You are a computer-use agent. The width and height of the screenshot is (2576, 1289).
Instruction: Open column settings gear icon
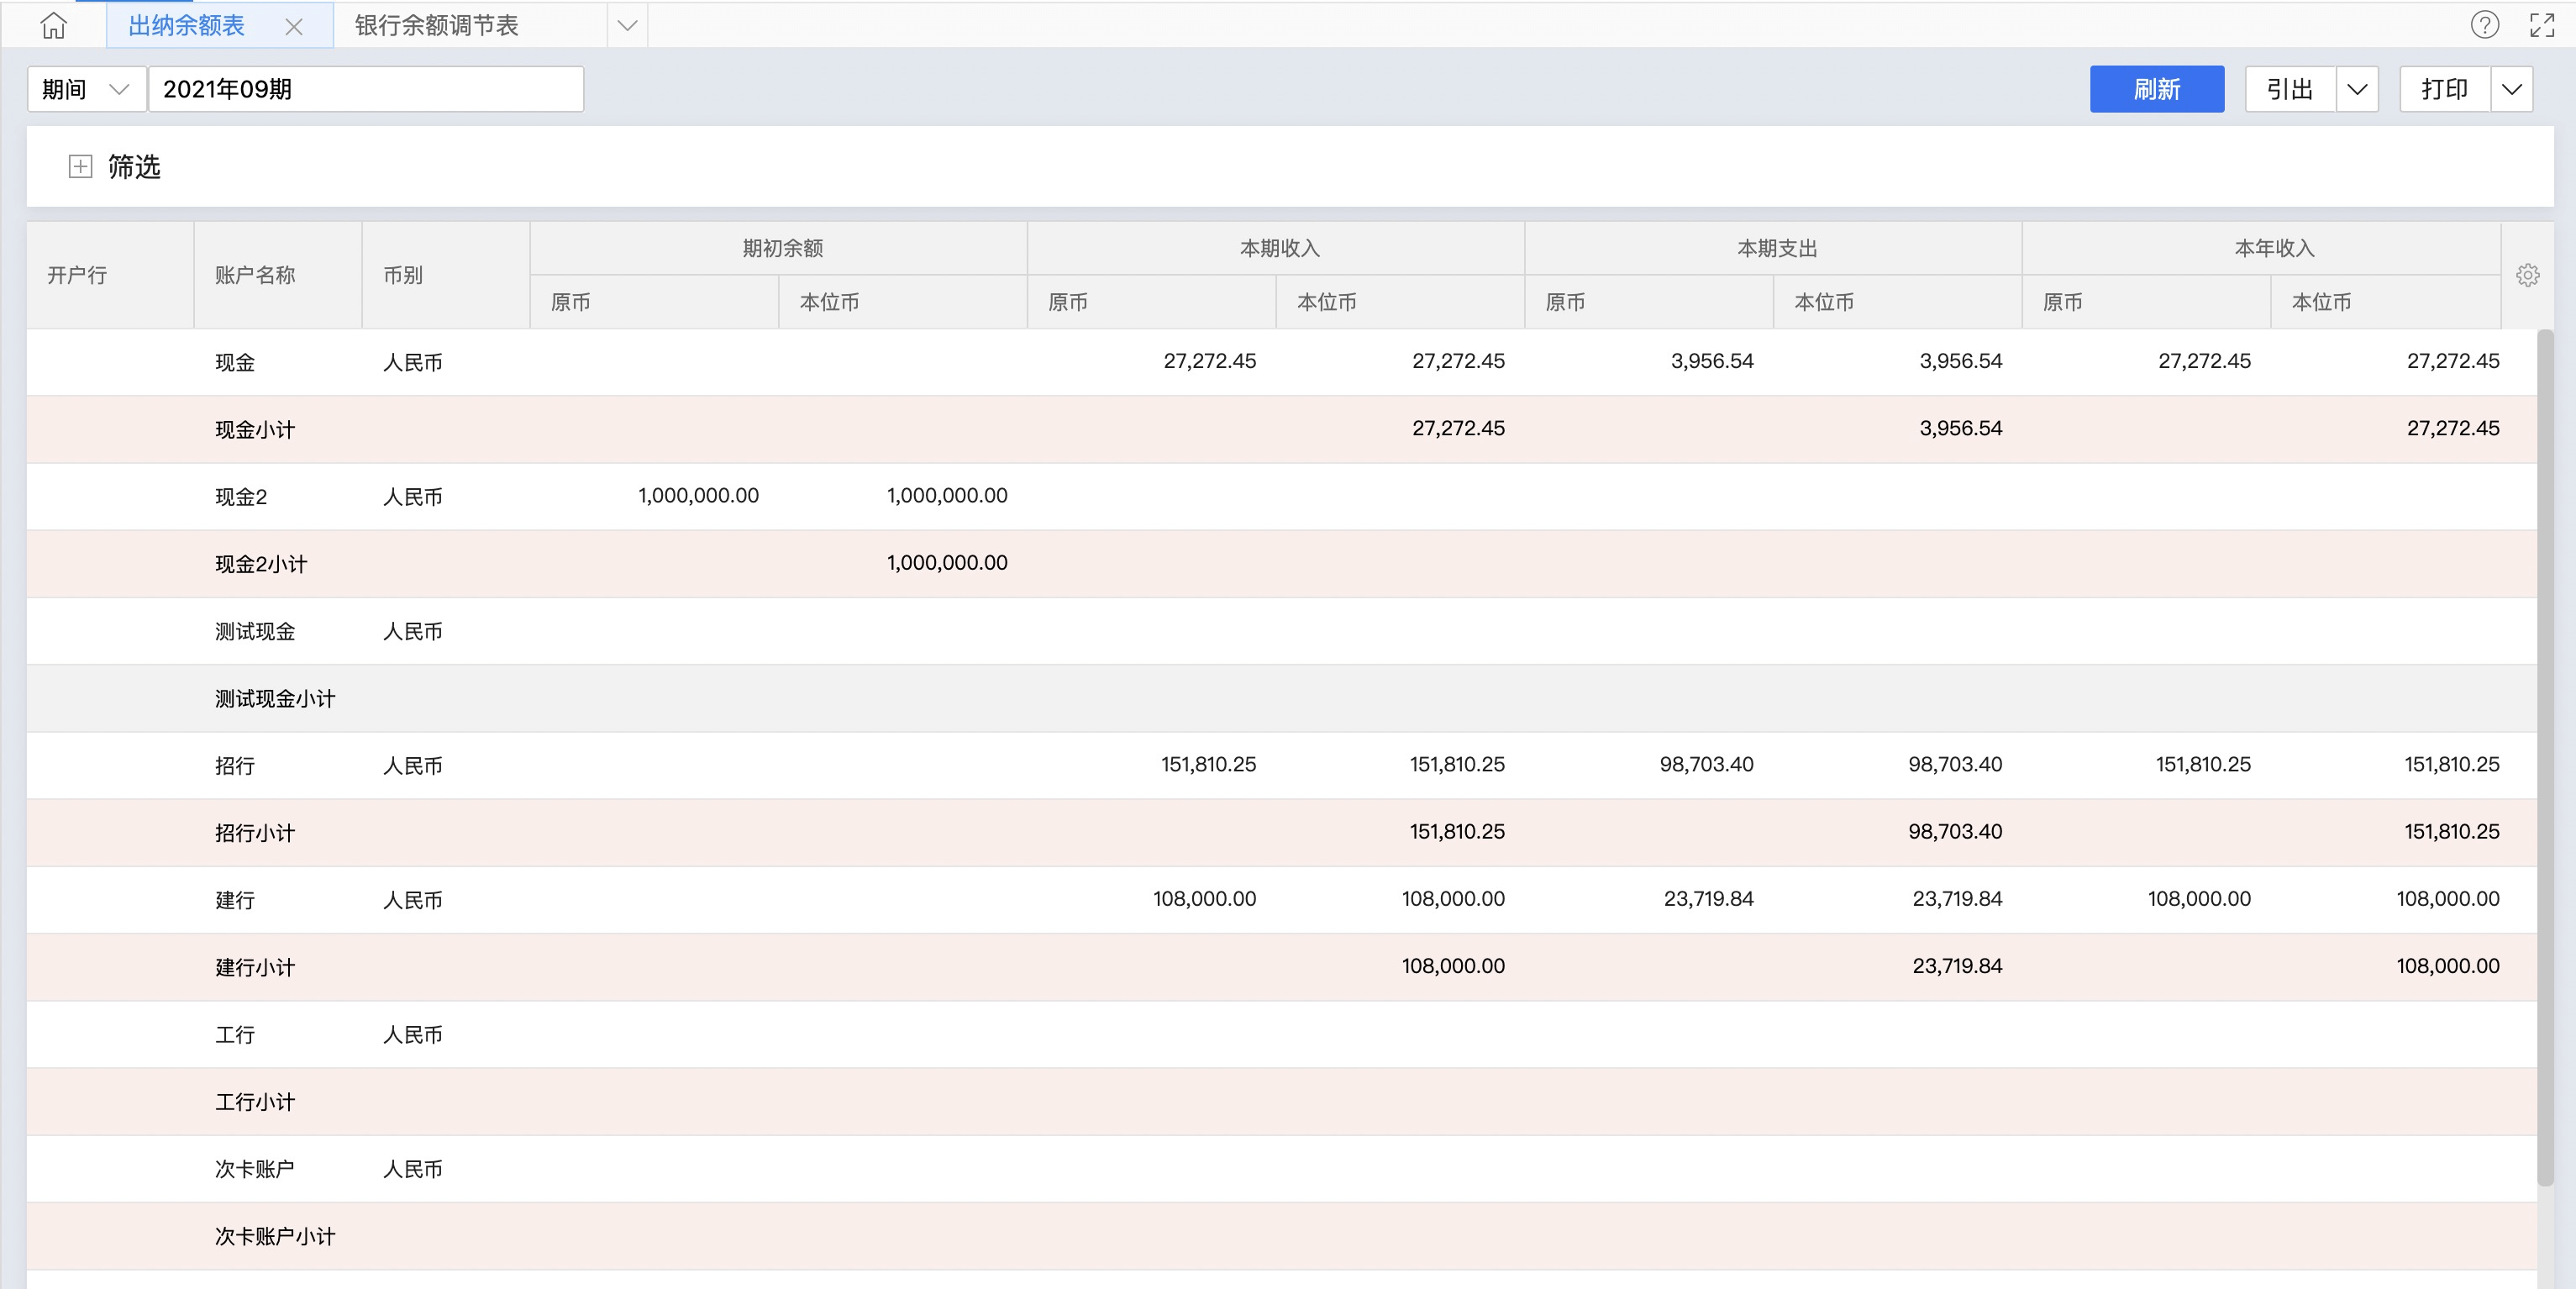click(x=2527, y=275)
